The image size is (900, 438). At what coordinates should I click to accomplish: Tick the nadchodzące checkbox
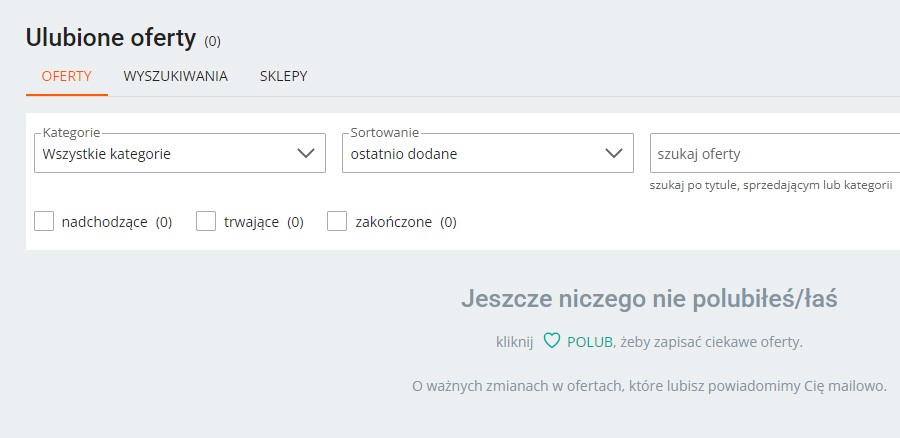click(x=44, y=221)
